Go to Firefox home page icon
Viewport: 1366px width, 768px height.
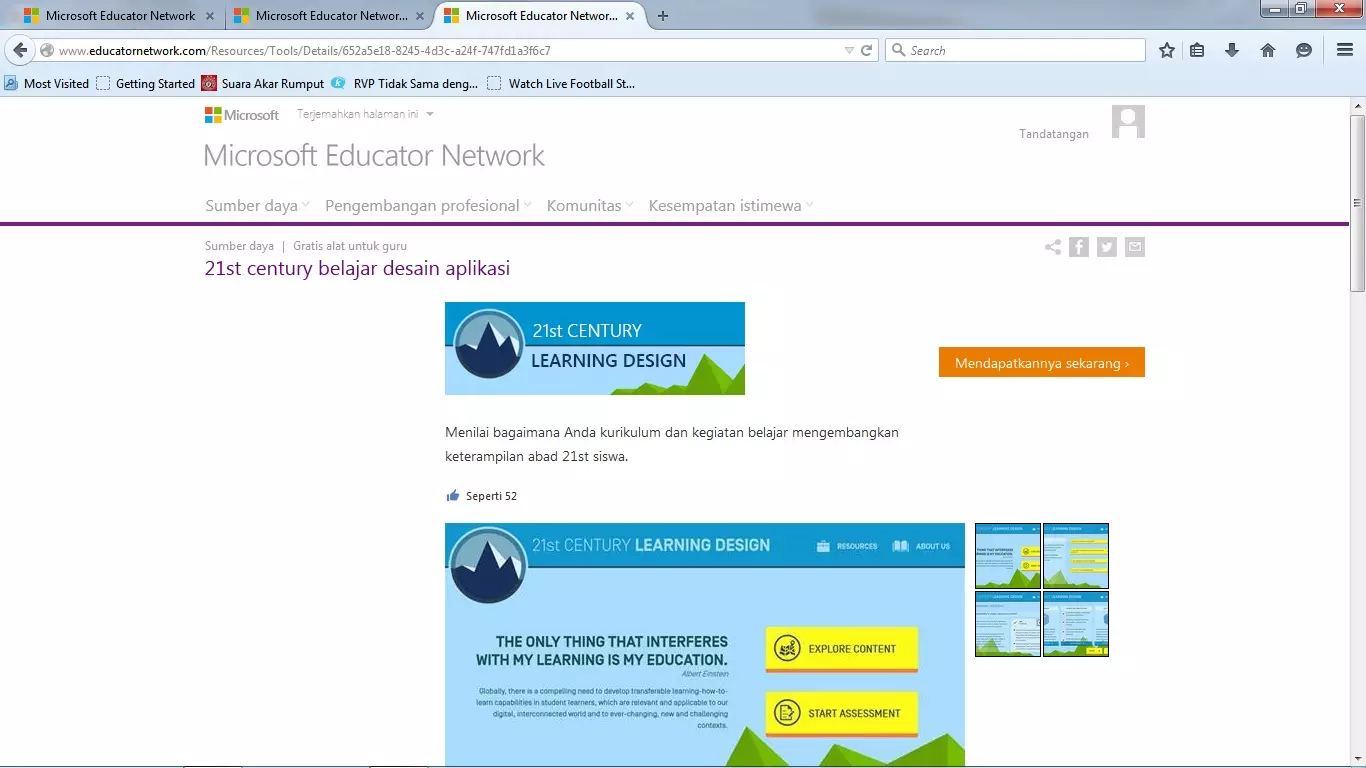[x=1268, y=51]
